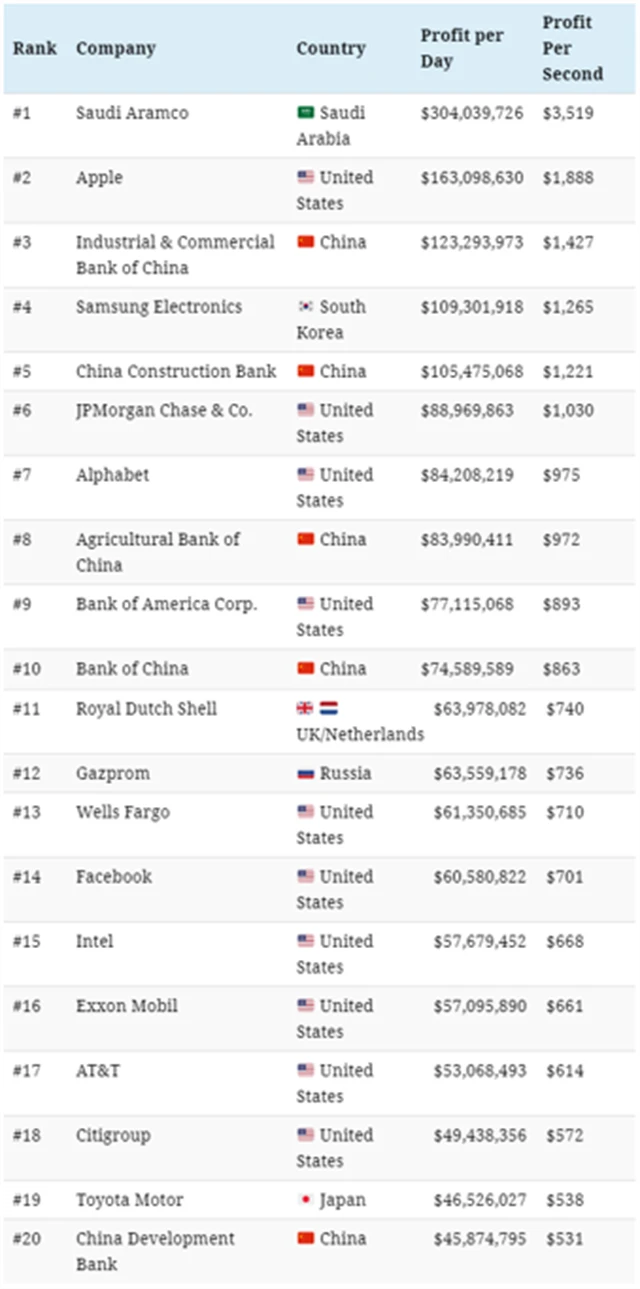Click the Saudi Arabia flag icon
This screenshot has height=1289, width=640.
tap(305, 113)
